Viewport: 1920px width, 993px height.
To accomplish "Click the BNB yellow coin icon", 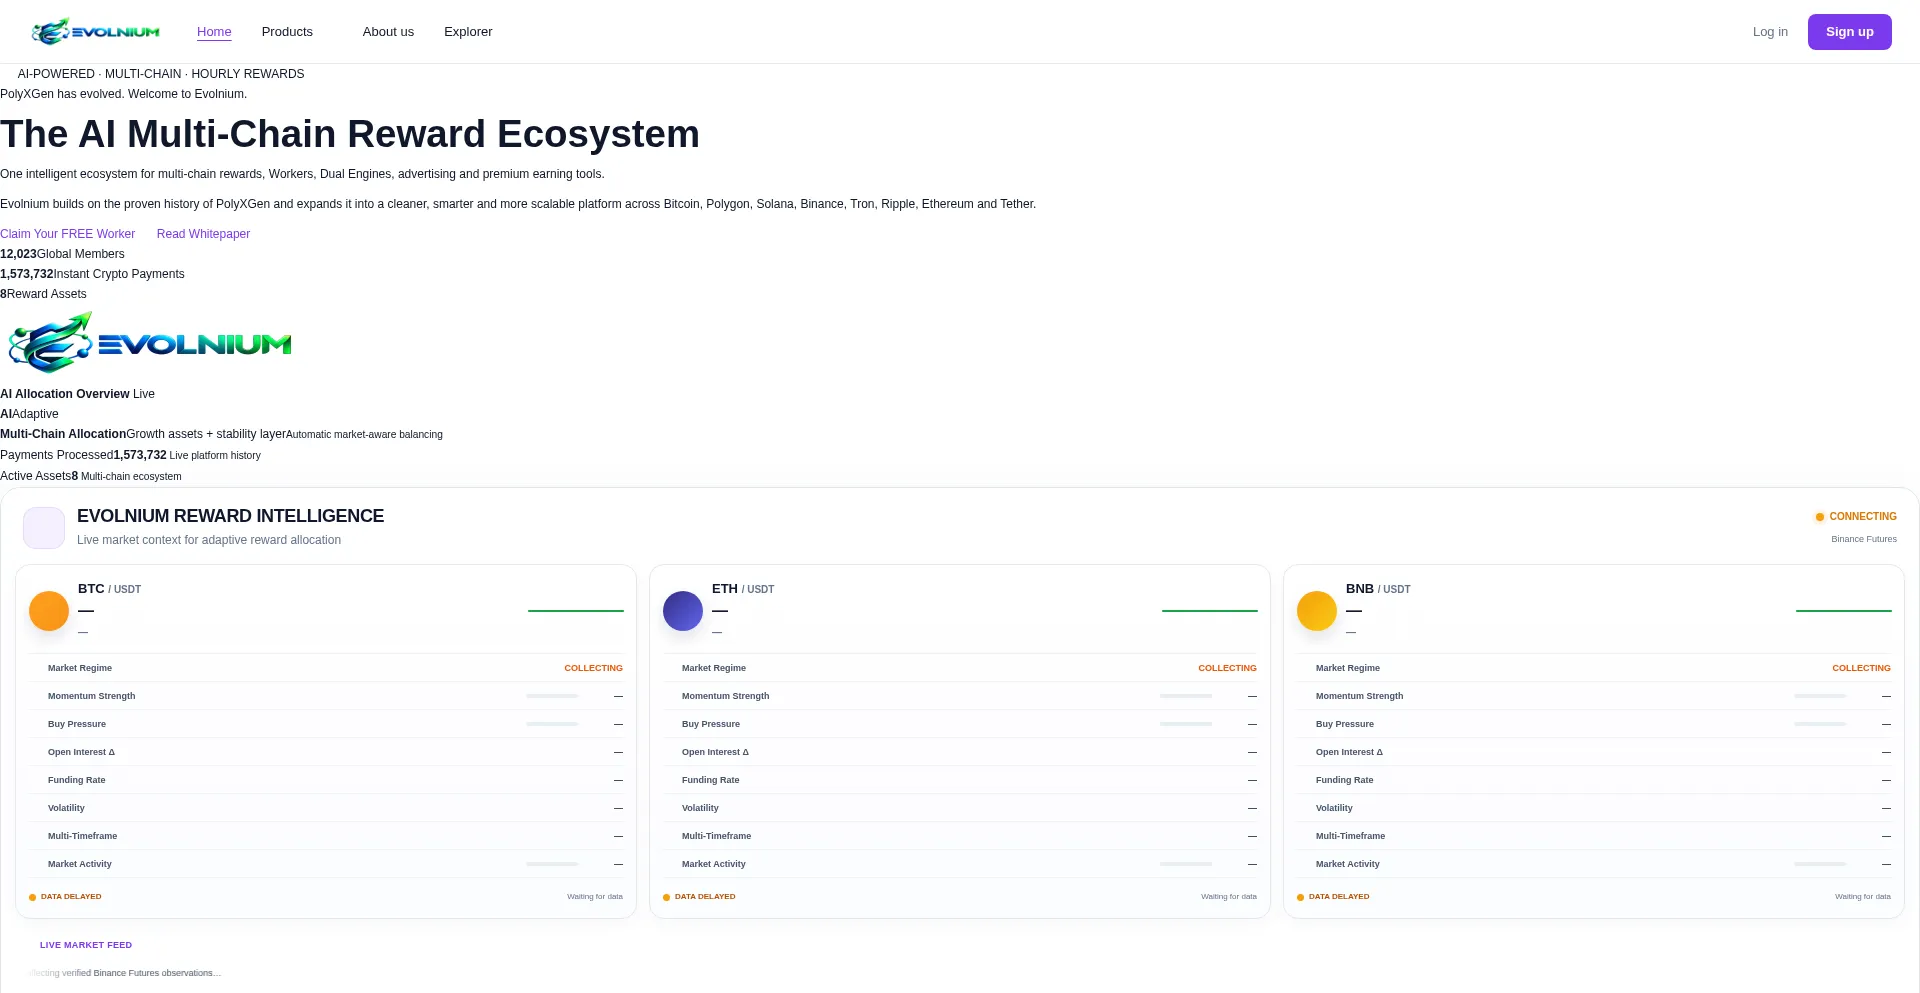I will [1317, 611].
